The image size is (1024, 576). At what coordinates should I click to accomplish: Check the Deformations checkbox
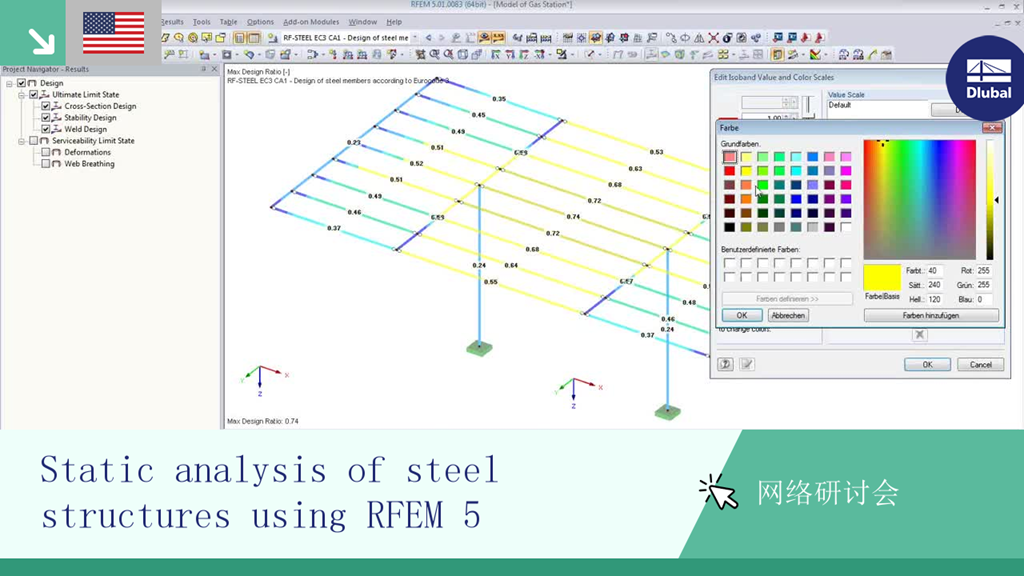46,152
